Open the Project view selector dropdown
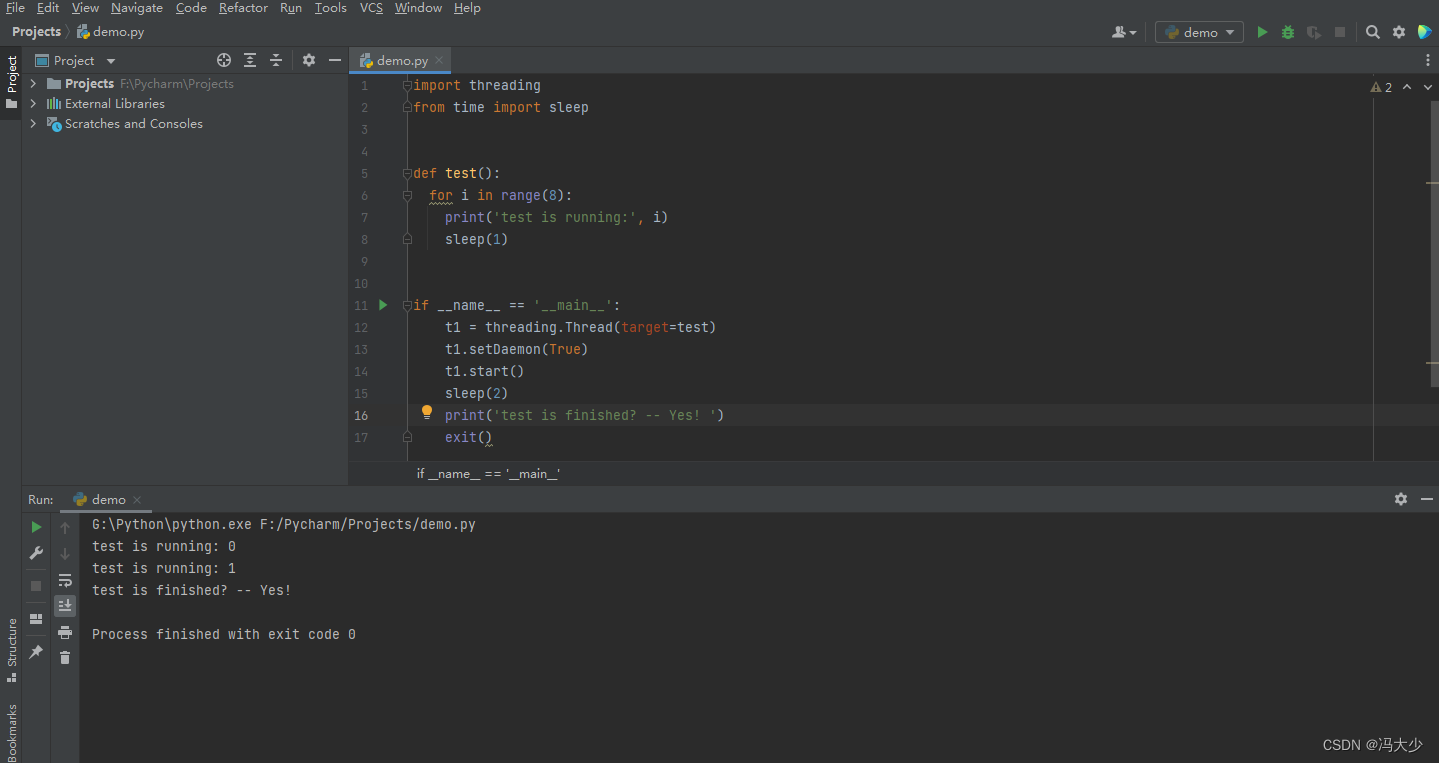The width and height of the screenshot is (1439, 763). 76,60
